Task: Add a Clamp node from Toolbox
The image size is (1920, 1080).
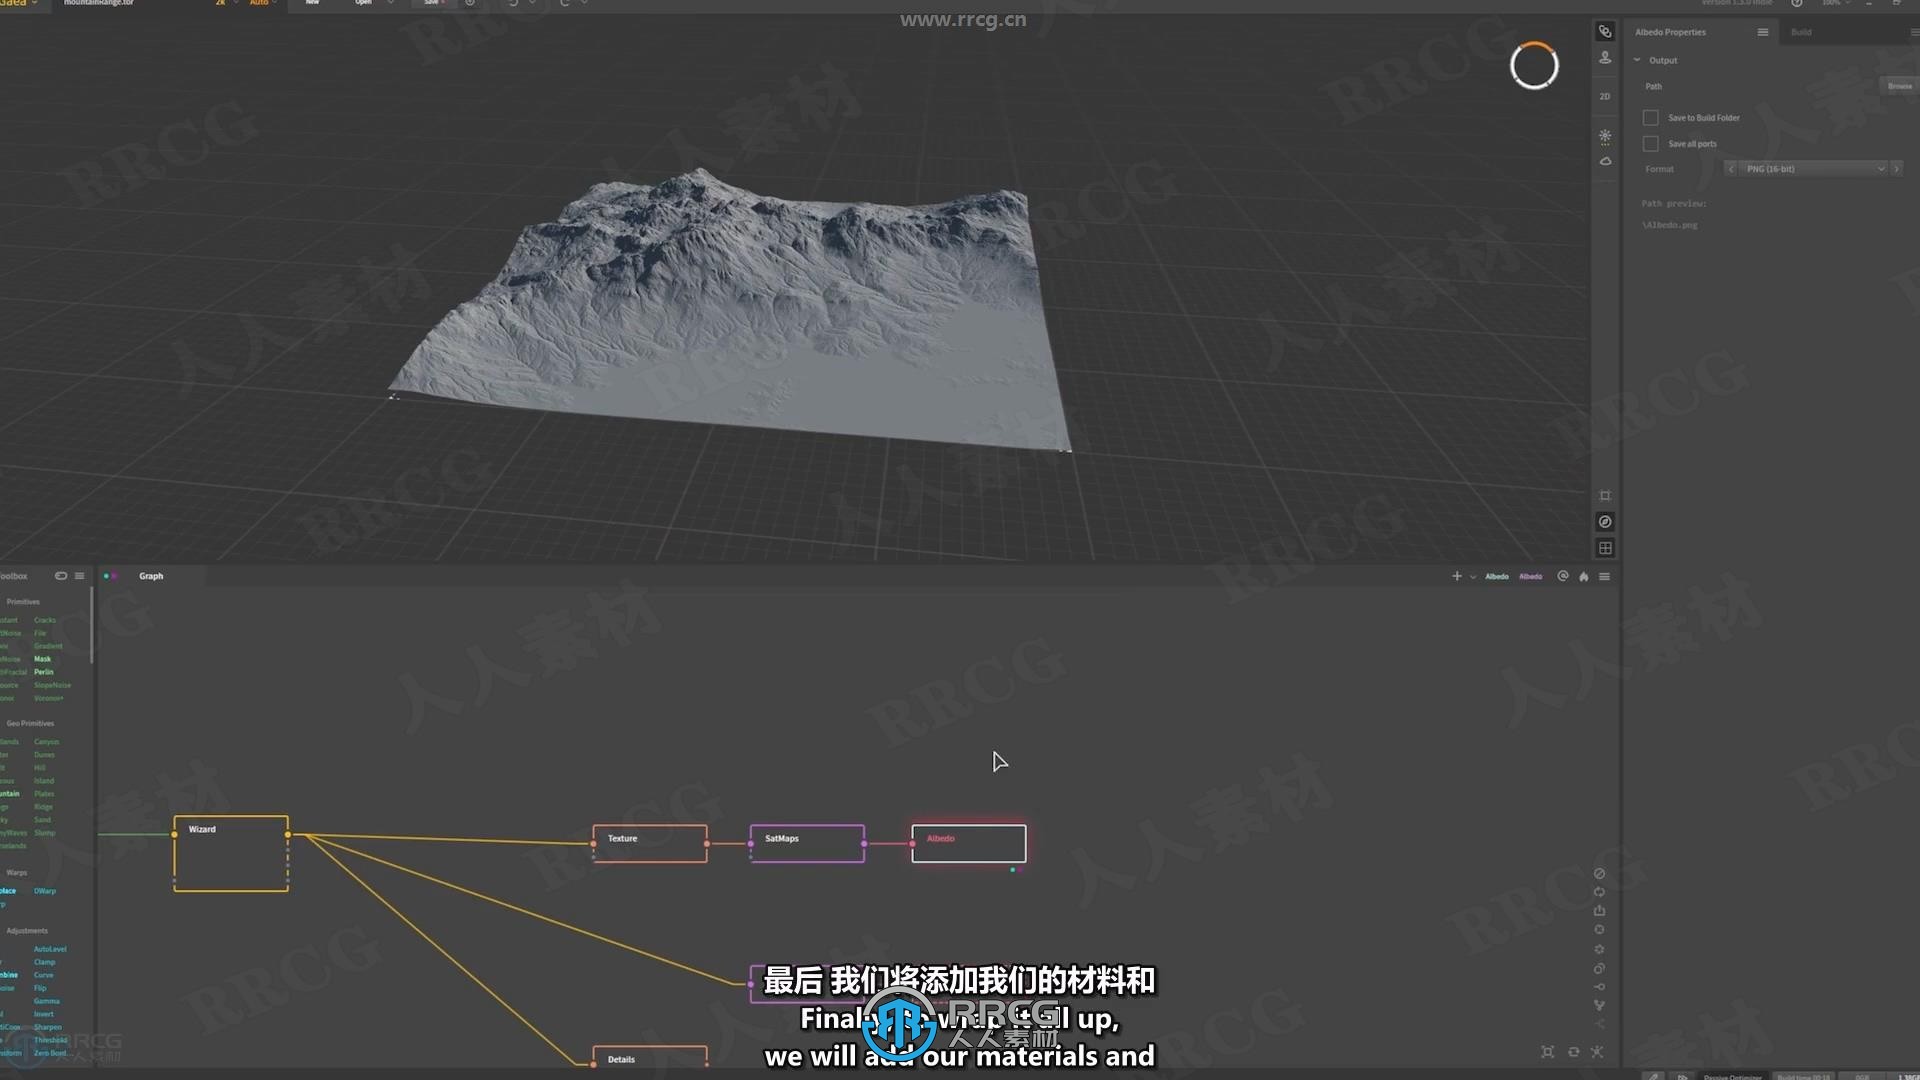Action: coord(44,962)
